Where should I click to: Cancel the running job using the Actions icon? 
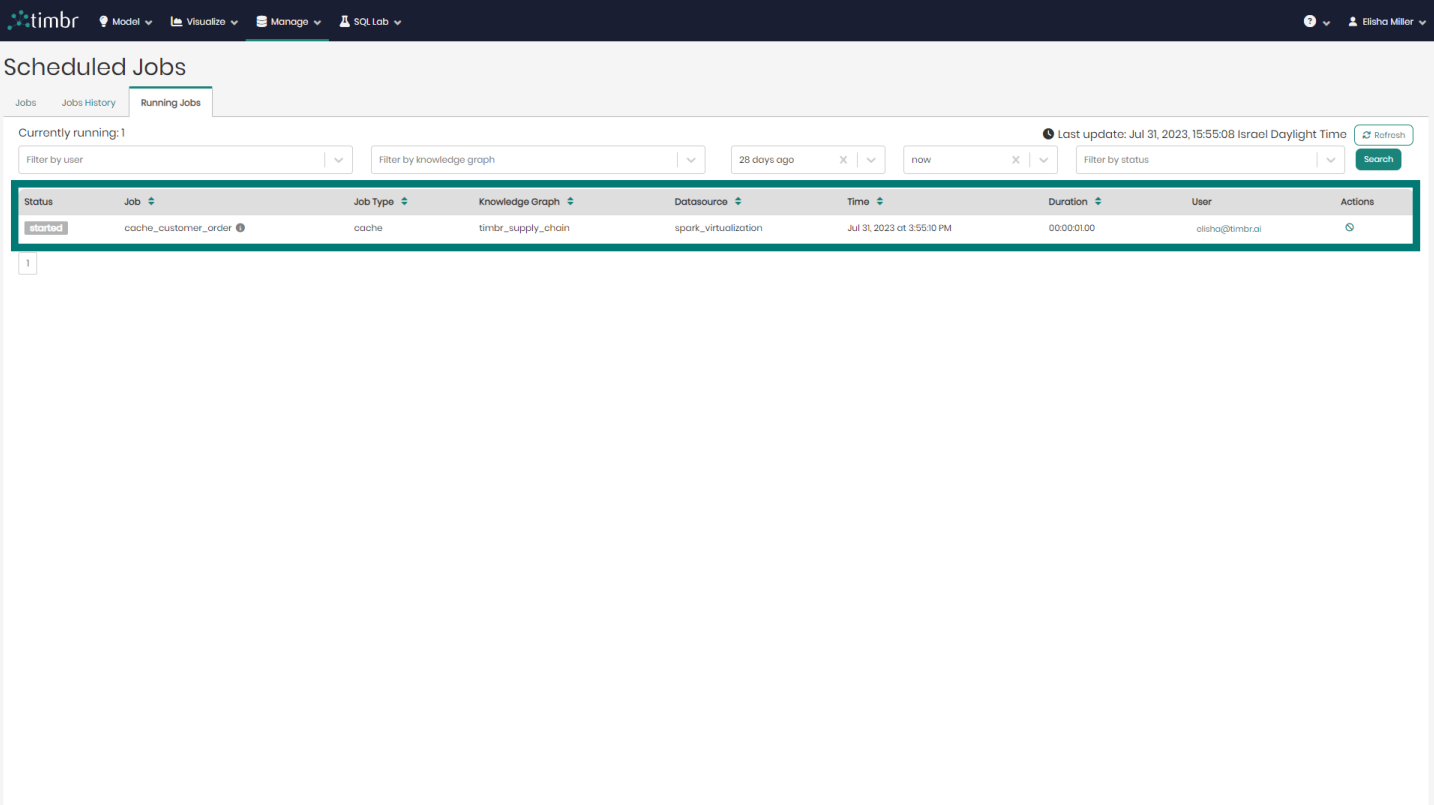[1349, 227]
